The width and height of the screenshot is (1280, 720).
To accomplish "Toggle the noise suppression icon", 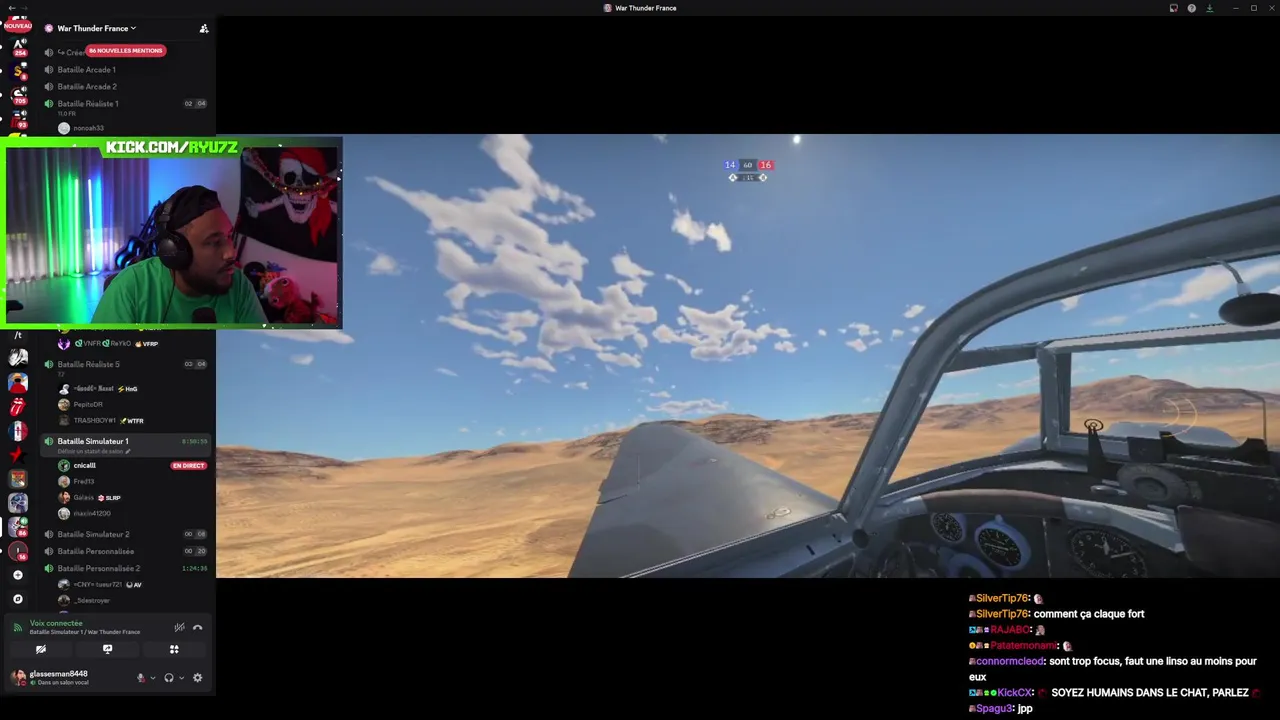I will 179,627.
